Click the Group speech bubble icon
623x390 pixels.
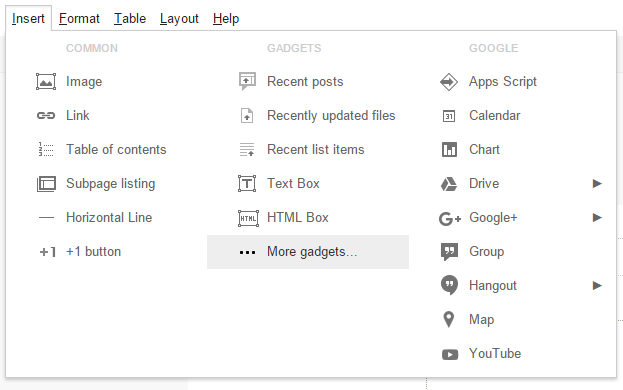tap(449, 252)
